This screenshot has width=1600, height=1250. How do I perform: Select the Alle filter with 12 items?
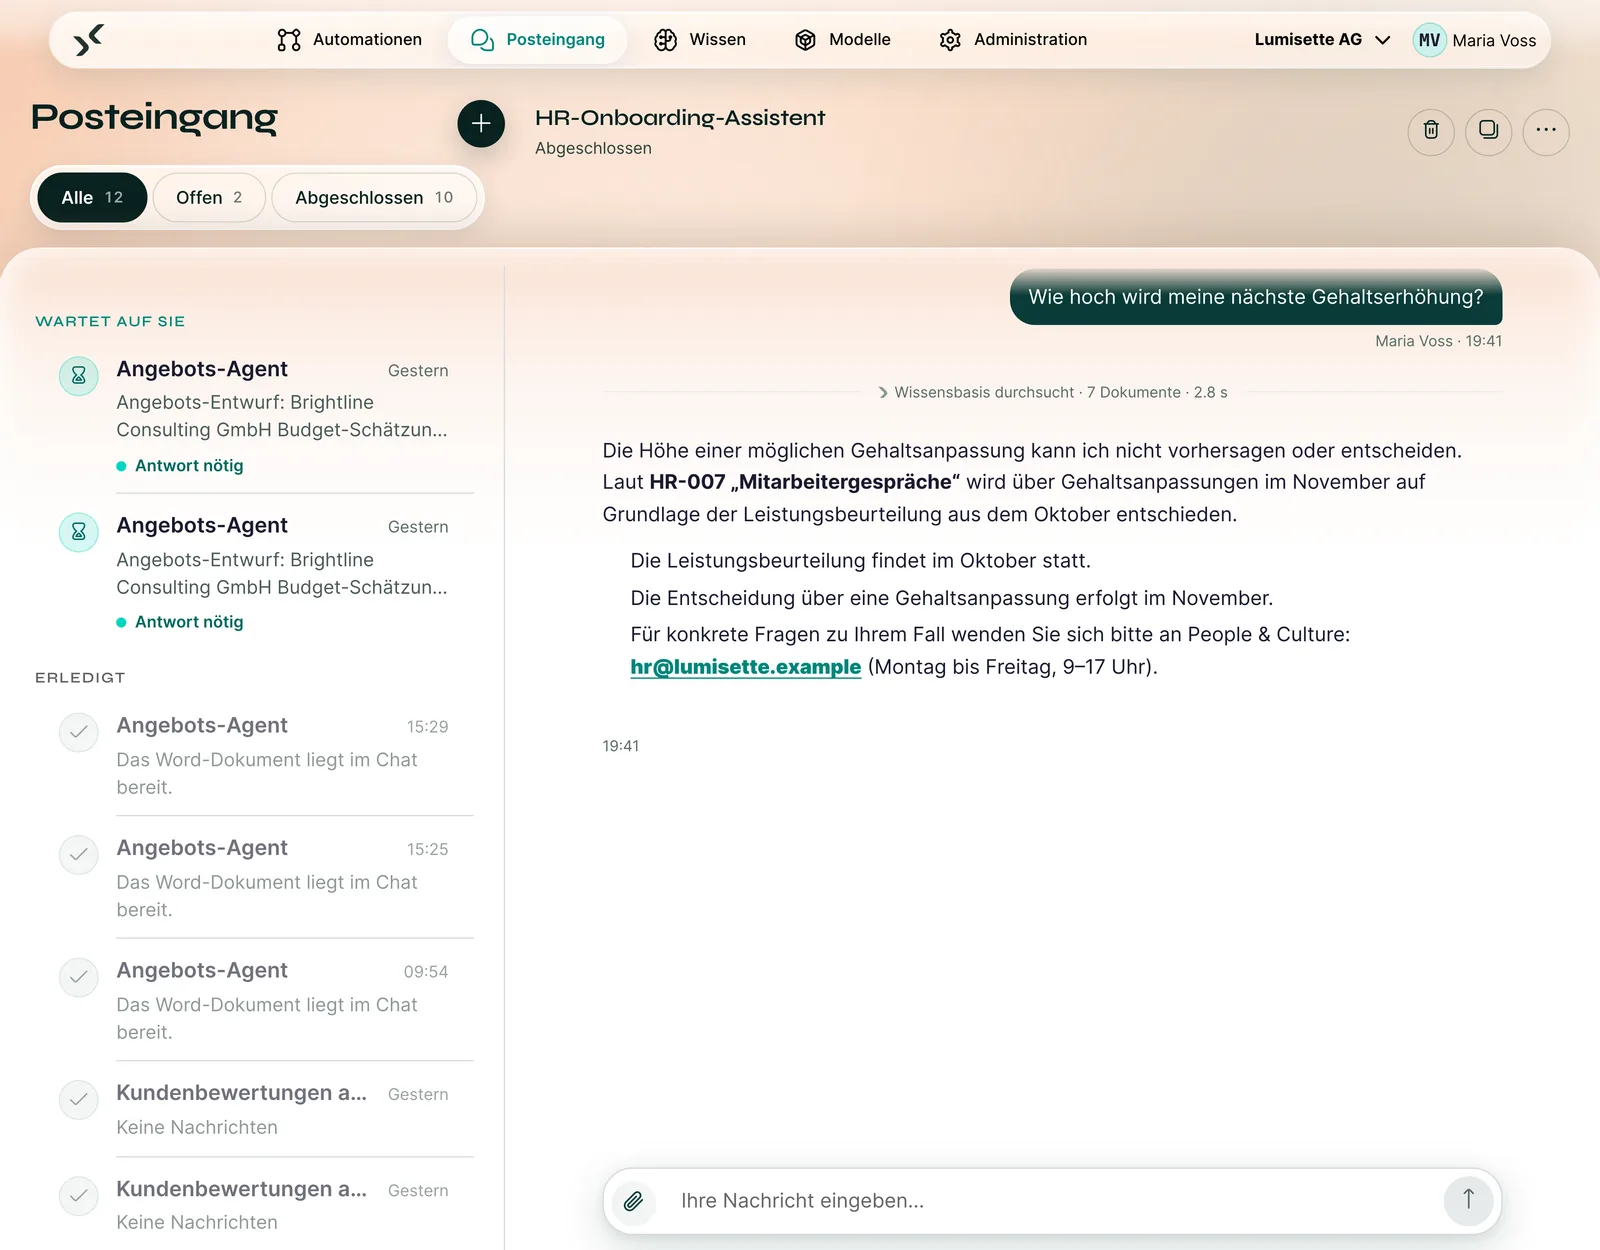(92, 197)
